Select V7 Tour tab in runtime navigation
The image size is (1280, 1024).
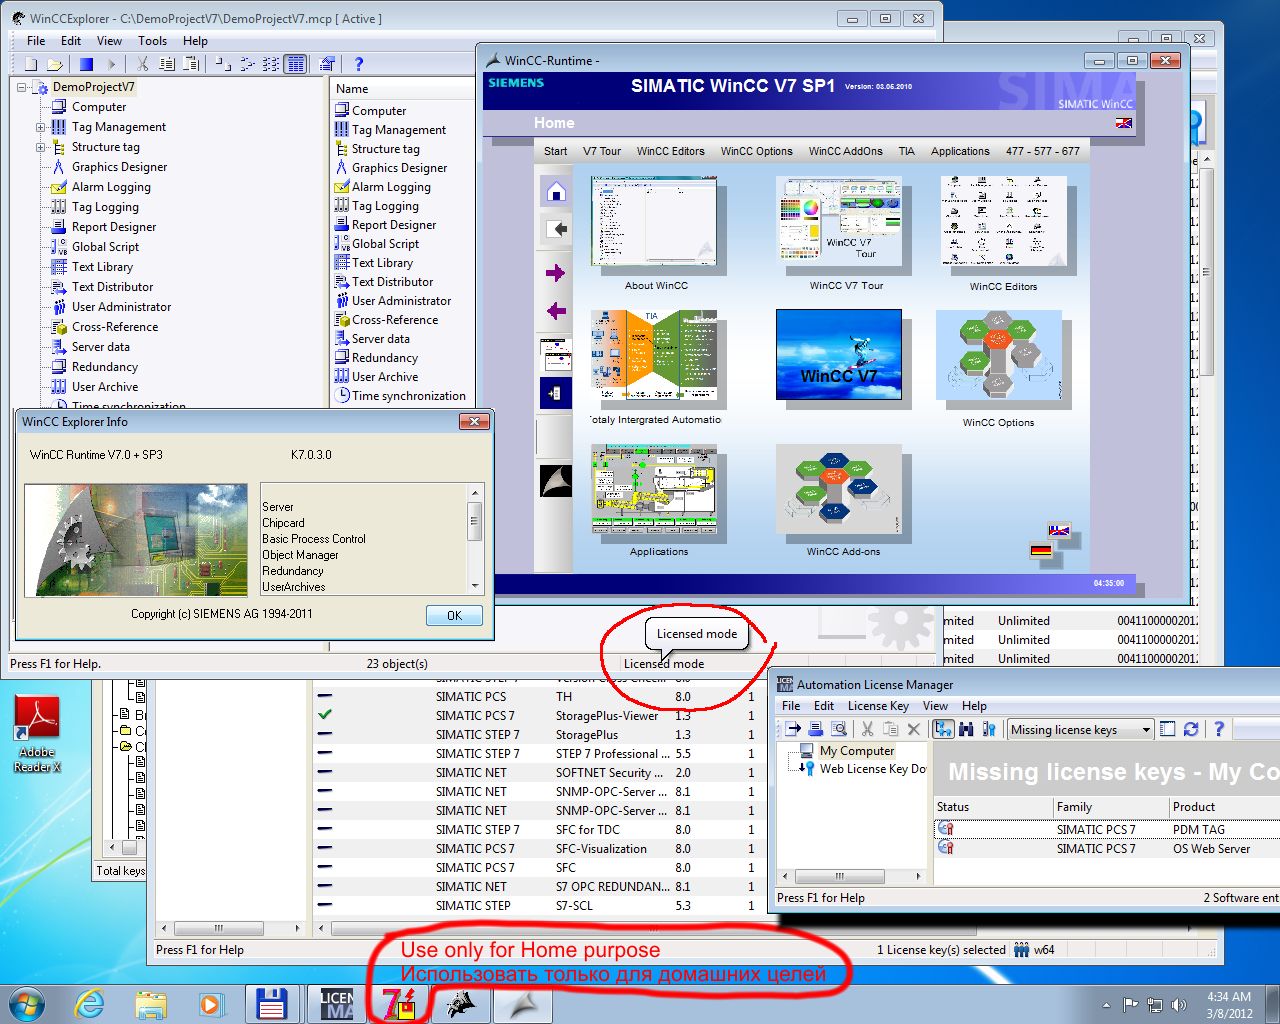pos(602,151)
